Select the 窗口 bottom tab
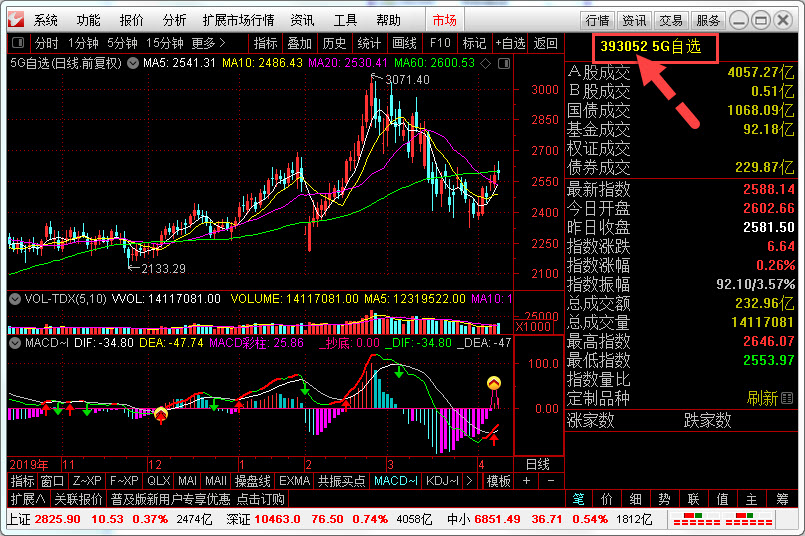Screen dimensions: 805x536 52,481
